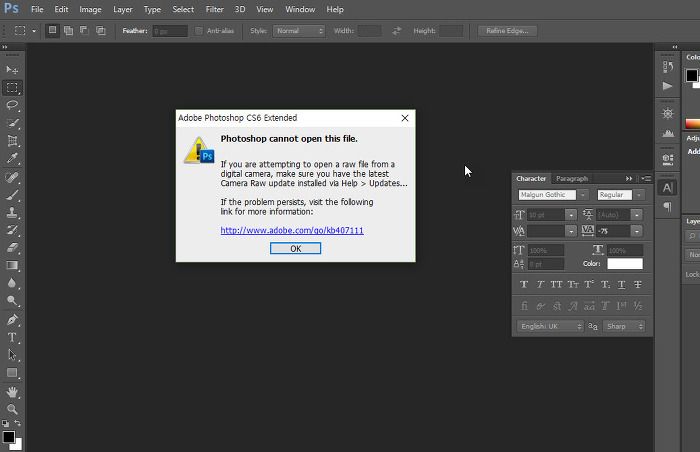
Task: Toggle Faux Bold in Character panel
Action: (x=524, y=285)
